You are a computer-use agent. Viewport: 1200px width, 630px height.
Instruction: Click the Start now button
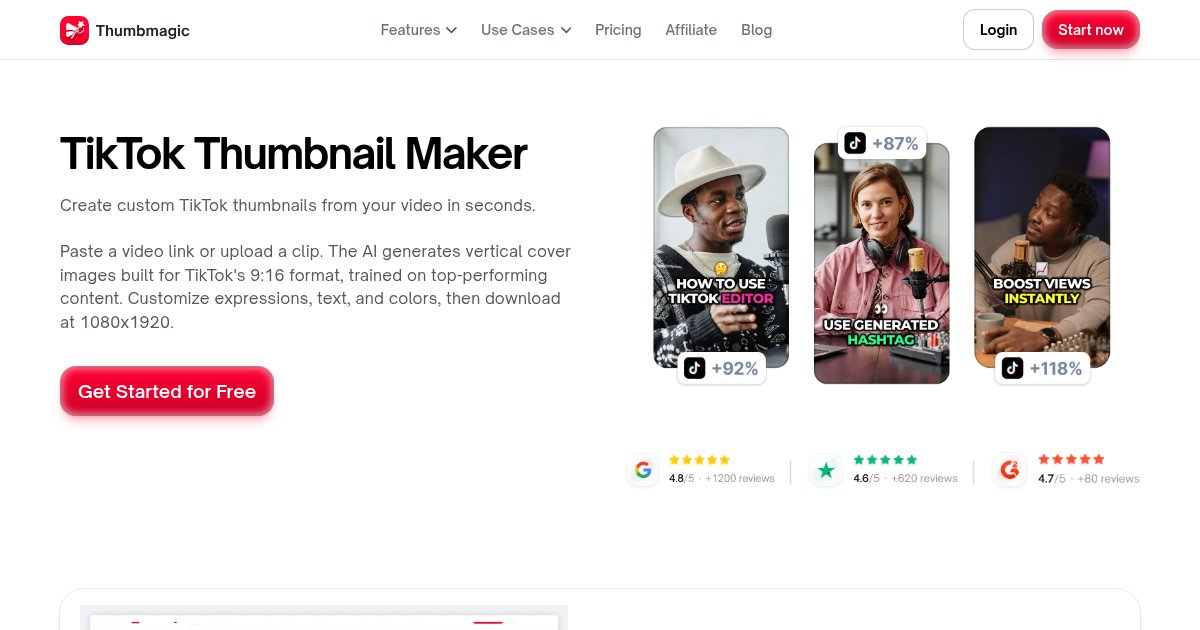coord(1091,30)
